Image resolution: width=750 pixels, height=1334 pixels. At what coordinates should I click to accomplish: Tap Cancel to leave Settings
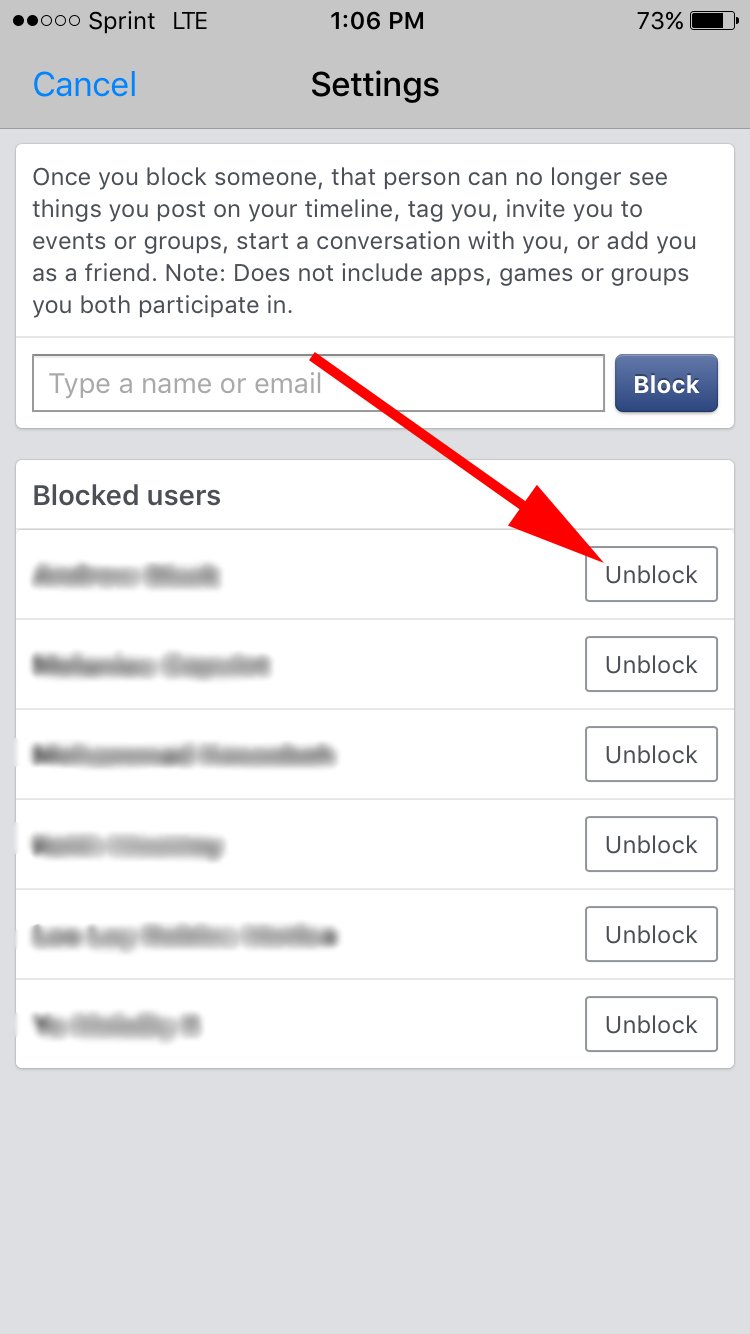[x=84, y=84]
